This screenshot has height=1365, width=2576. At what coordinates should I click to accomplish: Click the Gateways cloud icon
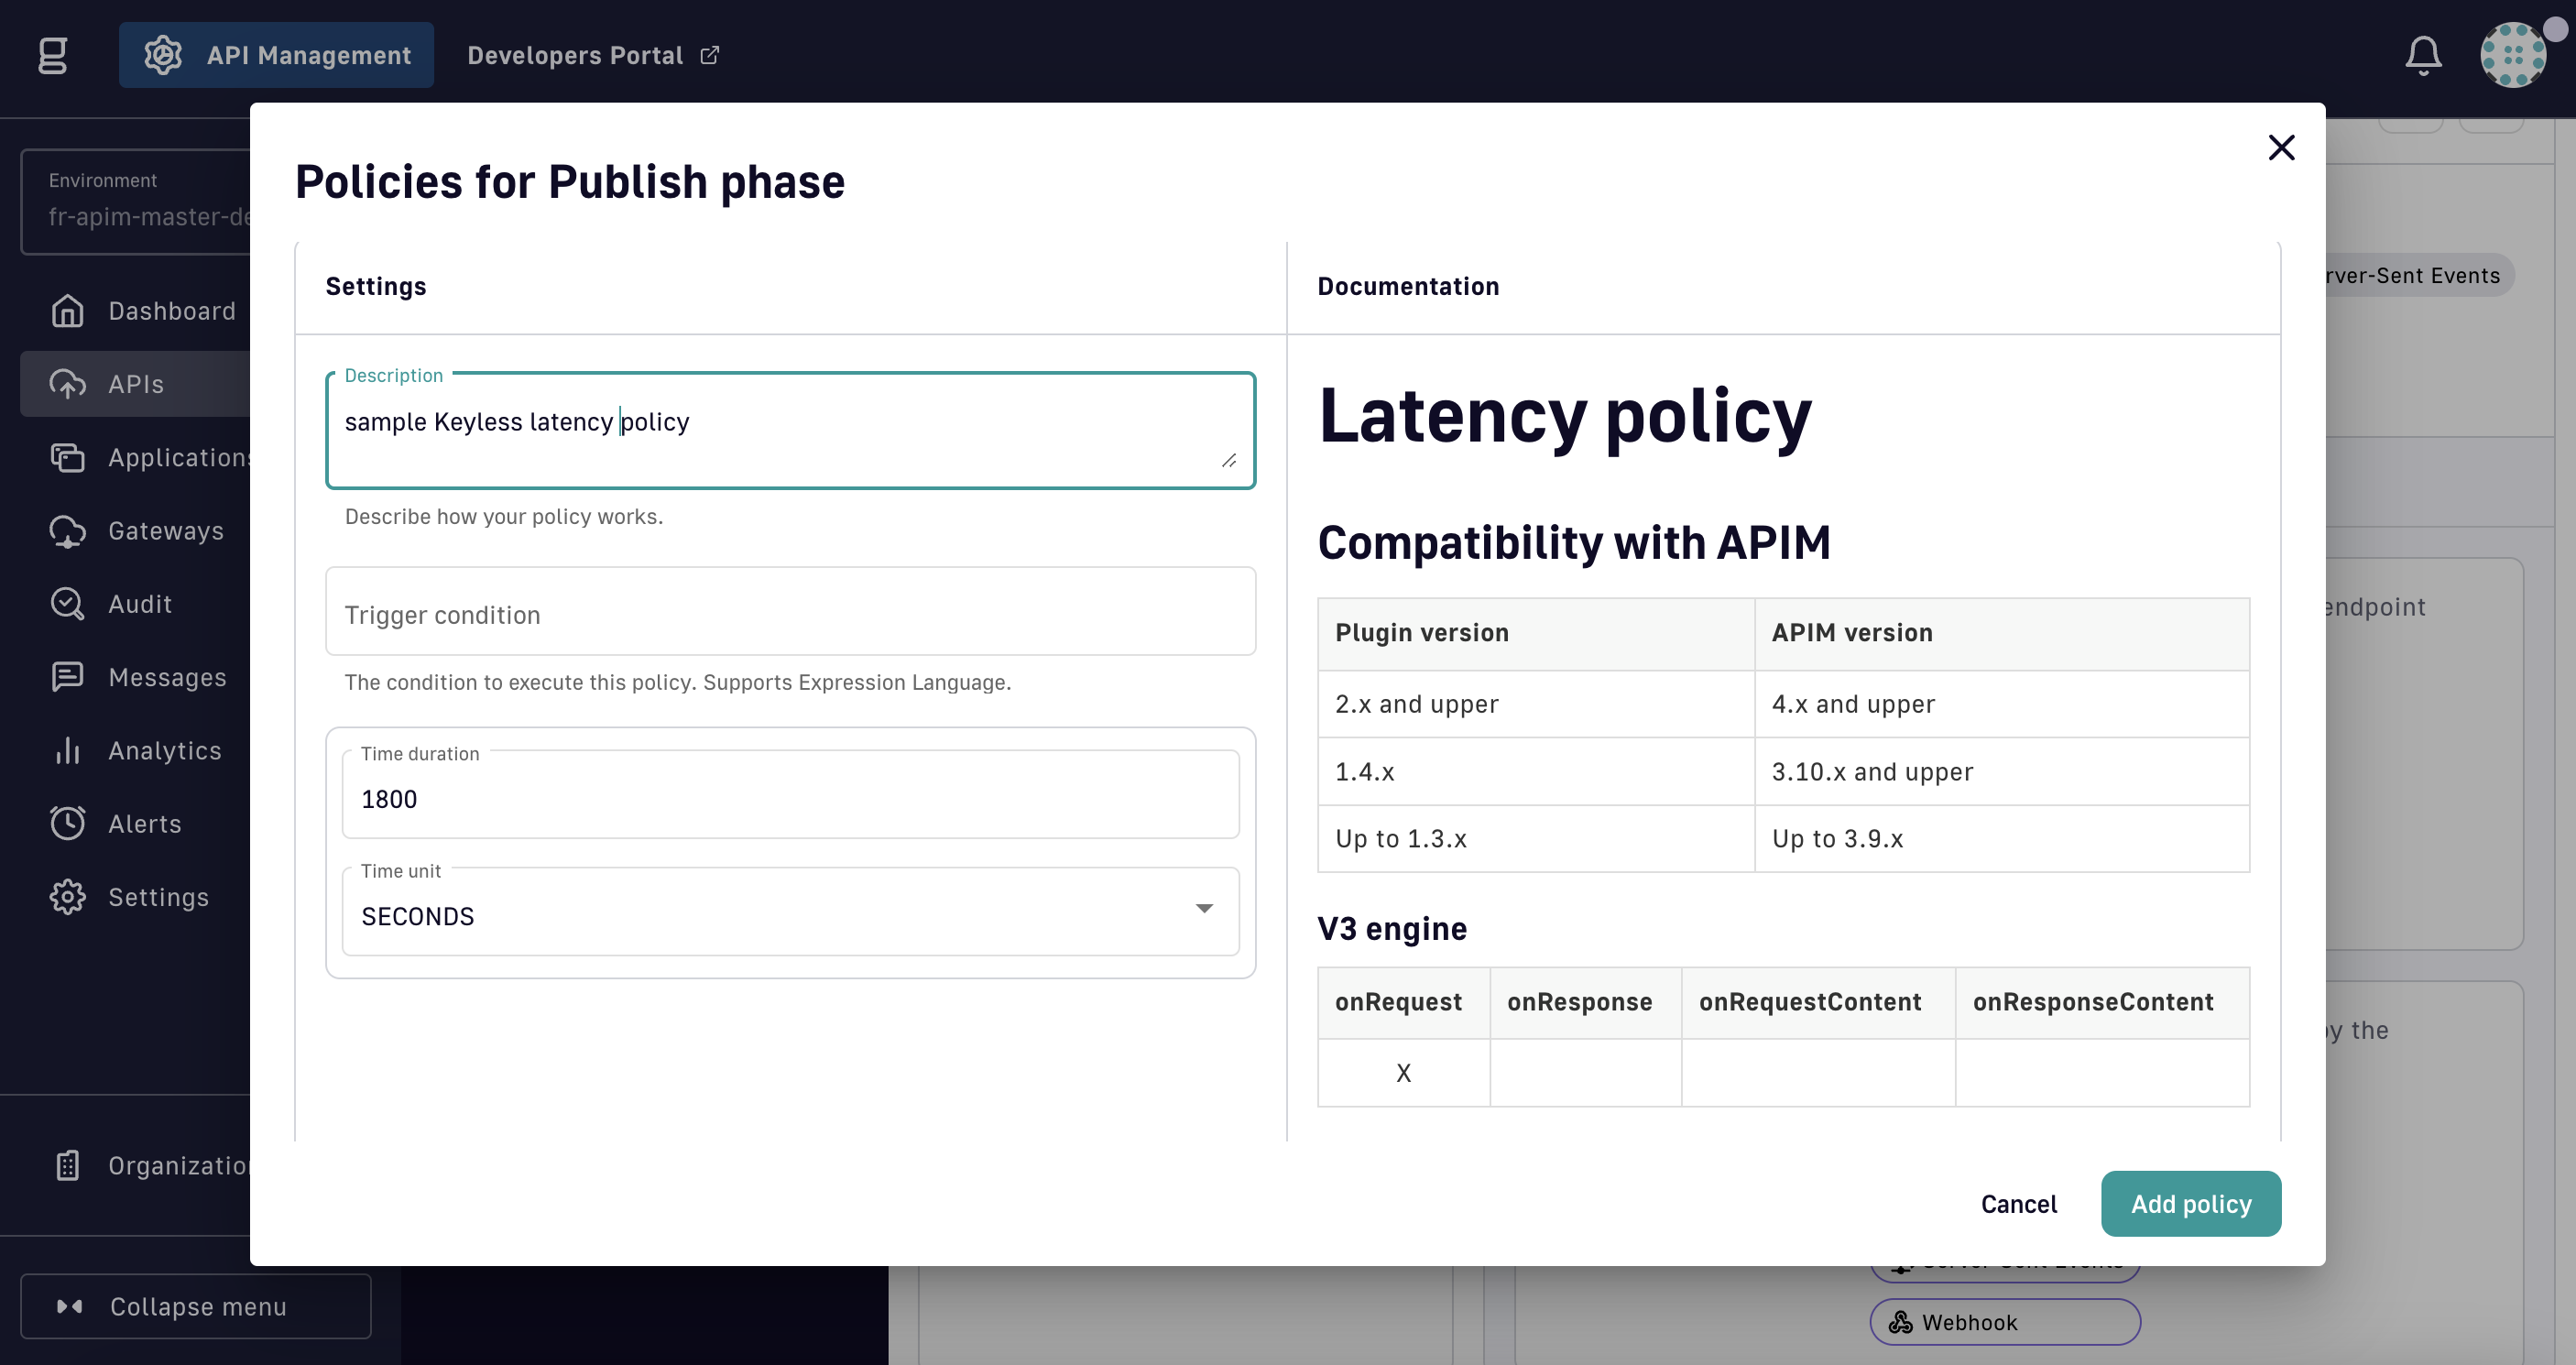[x=67, y=531]
